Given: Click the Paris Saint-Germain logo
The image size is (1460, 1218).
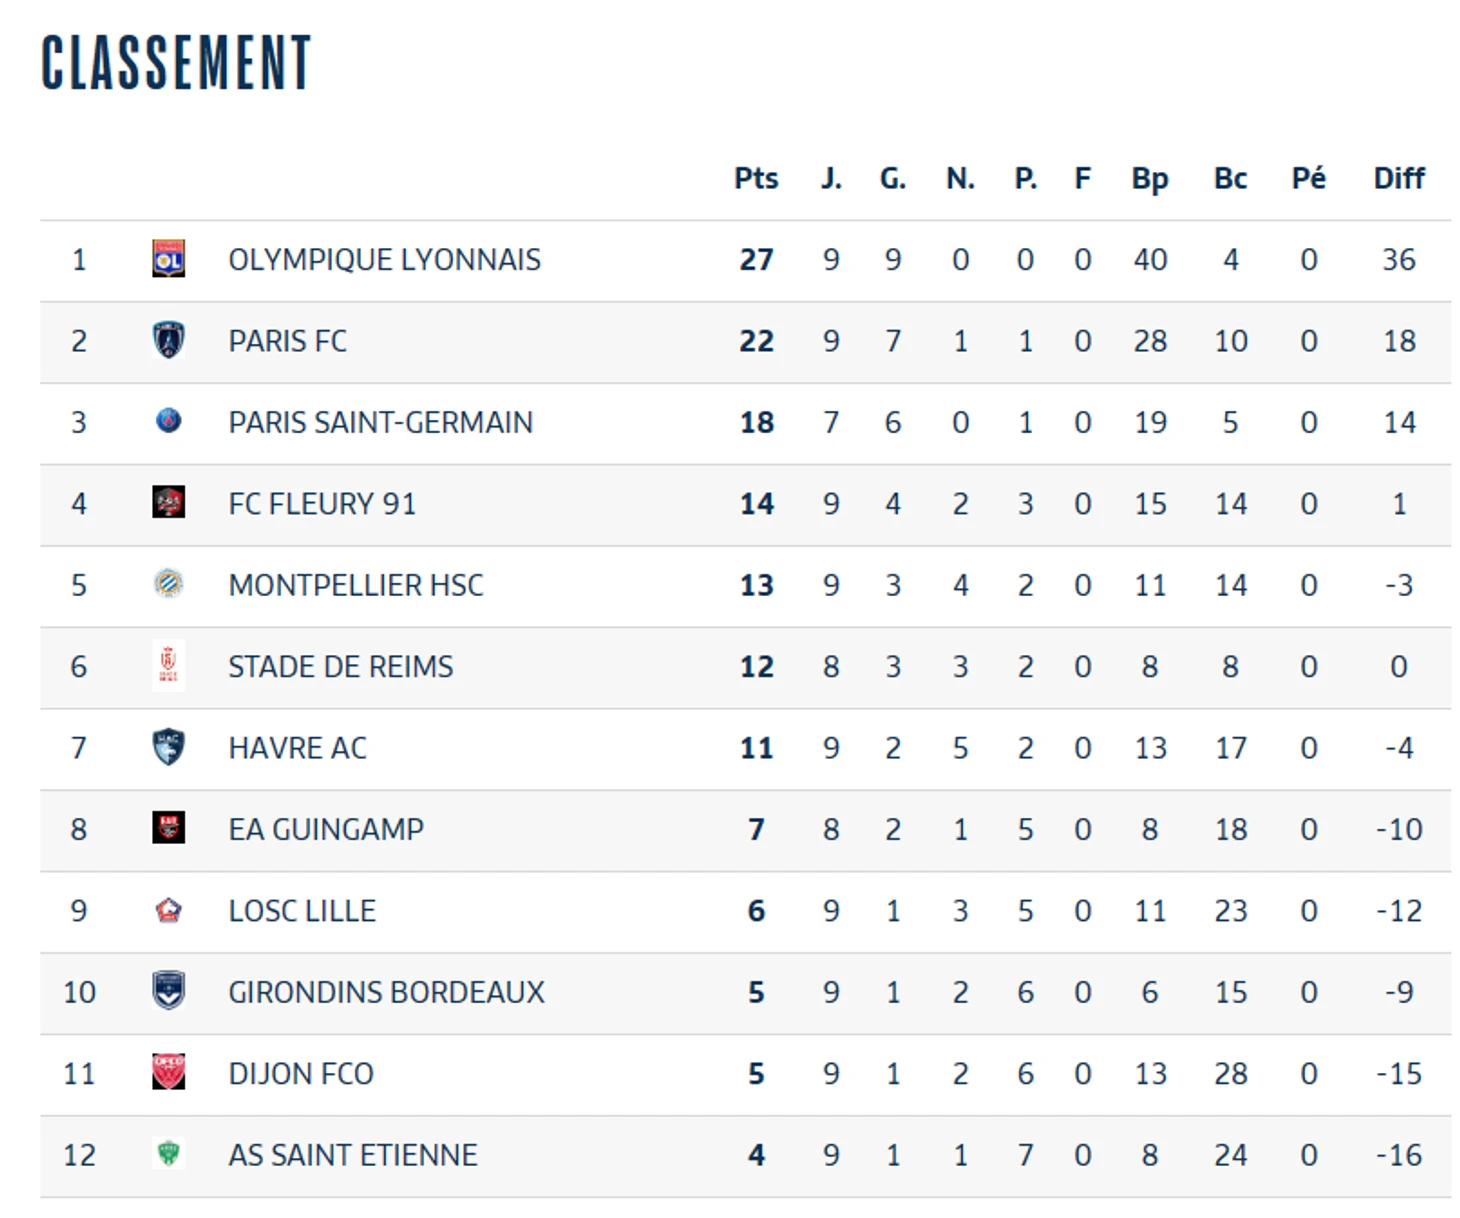Looking at the screenshot, I should pyautogui.click(x=168, y=421).
